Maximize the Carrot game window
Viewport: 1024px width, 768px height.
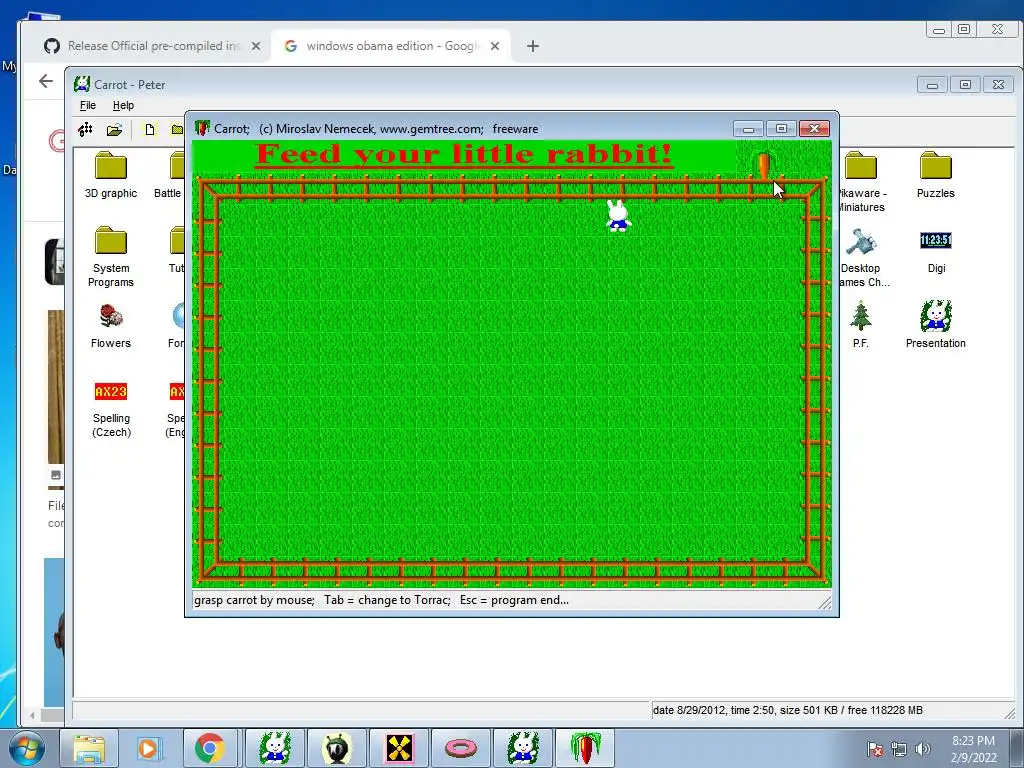(x=781, y=129)
